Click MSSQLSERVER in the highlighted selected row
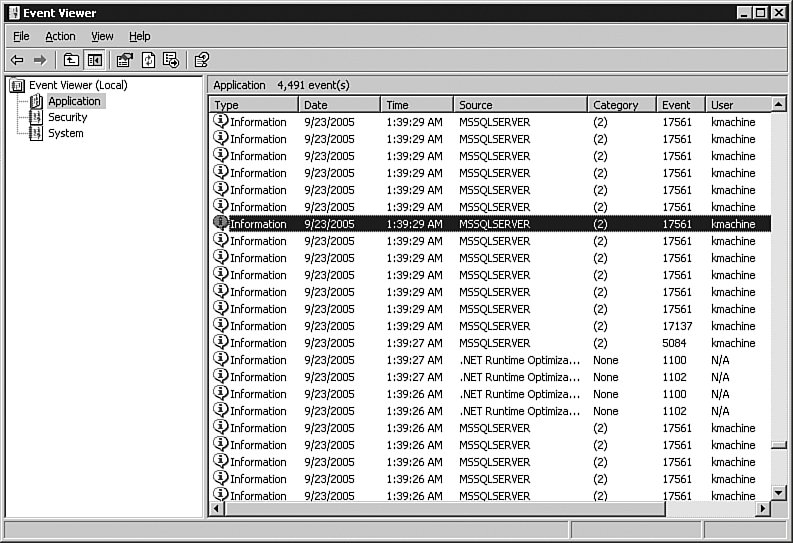The width and height of the screenshot is (793, 543). click(x=495, y=224)
